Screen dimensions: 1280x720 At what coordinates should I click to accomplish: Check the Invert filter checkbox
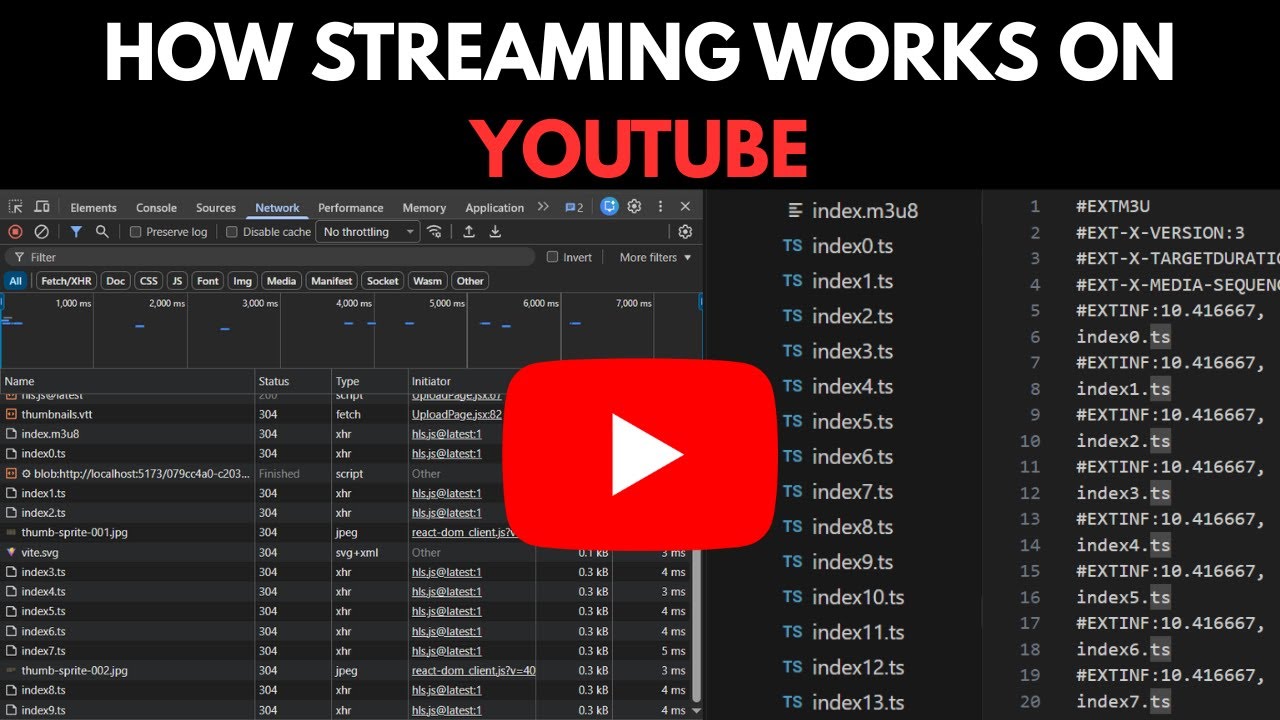(x=552, y=257)
